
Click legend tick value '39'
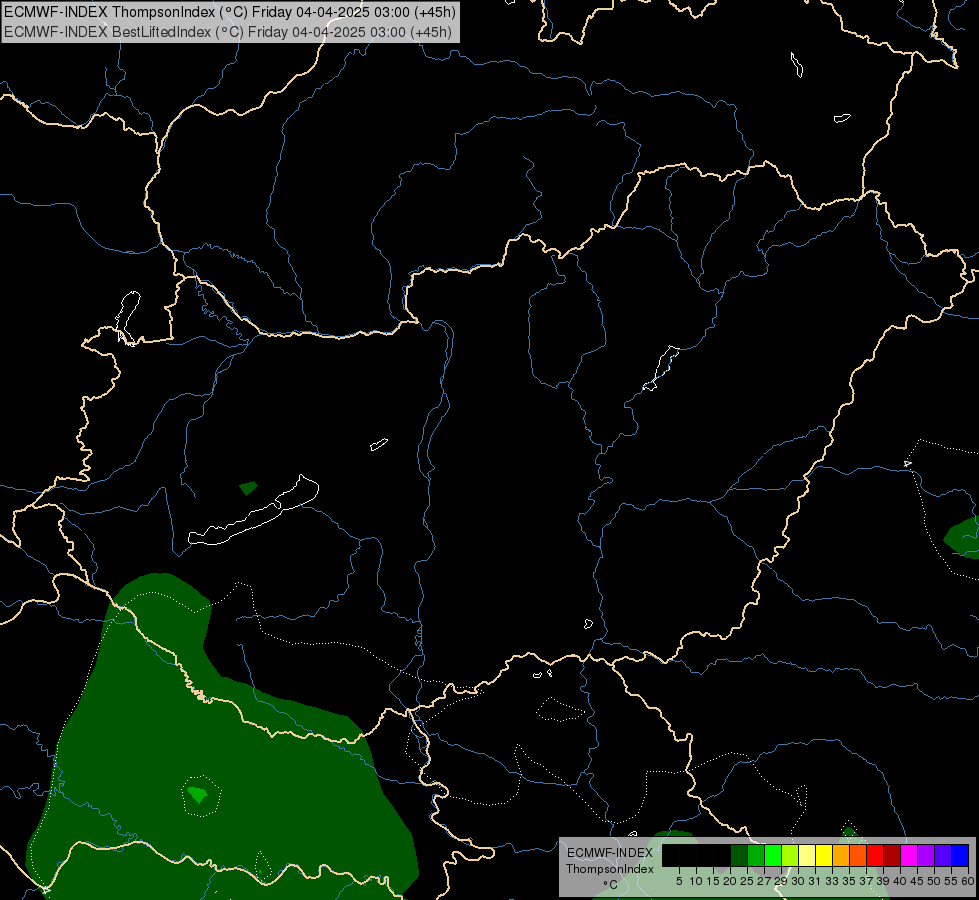[883, 881]
